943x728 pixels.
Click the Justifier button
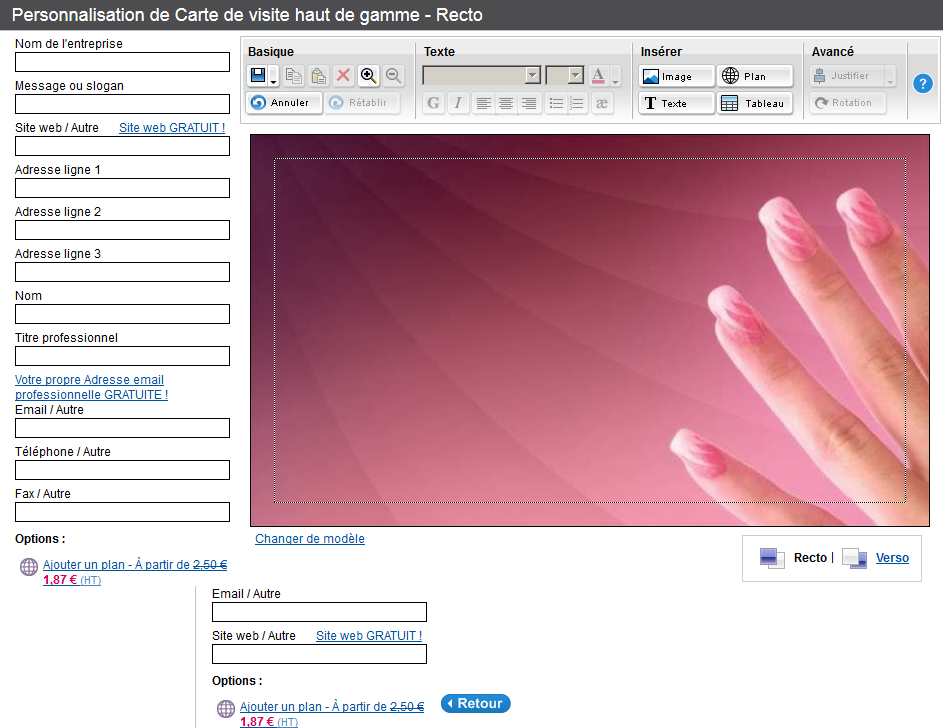point(847,76)
